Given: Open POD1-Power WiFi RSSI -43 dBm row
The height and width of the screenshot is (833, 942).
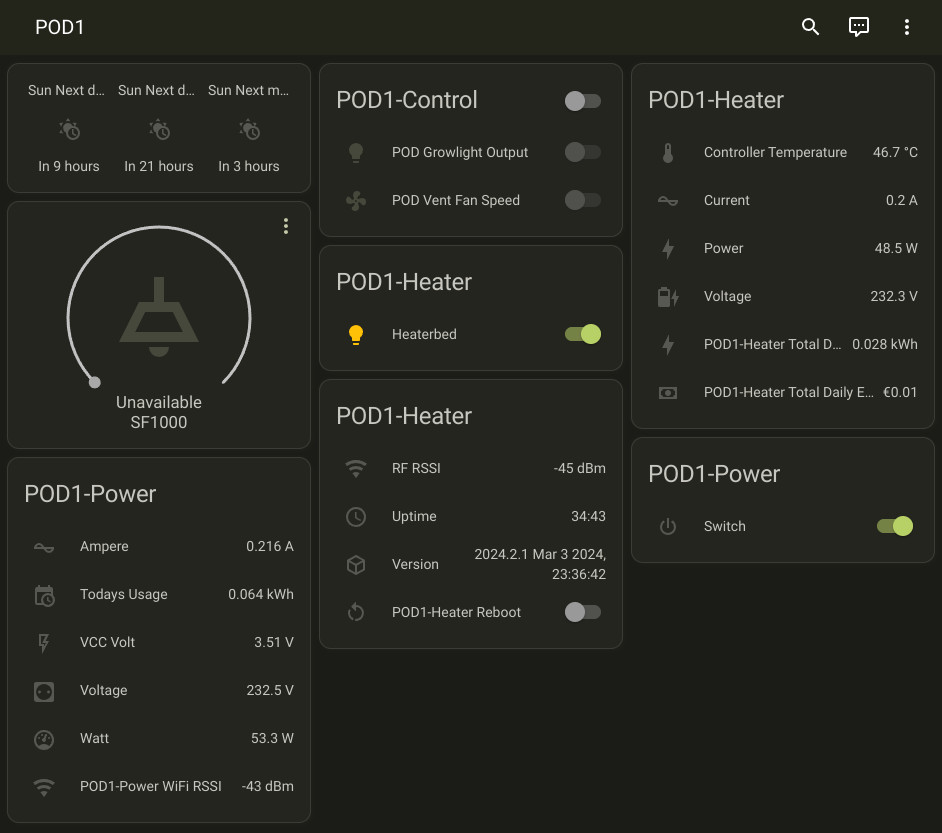Looking at the screenshot, I should pos(159,786).
